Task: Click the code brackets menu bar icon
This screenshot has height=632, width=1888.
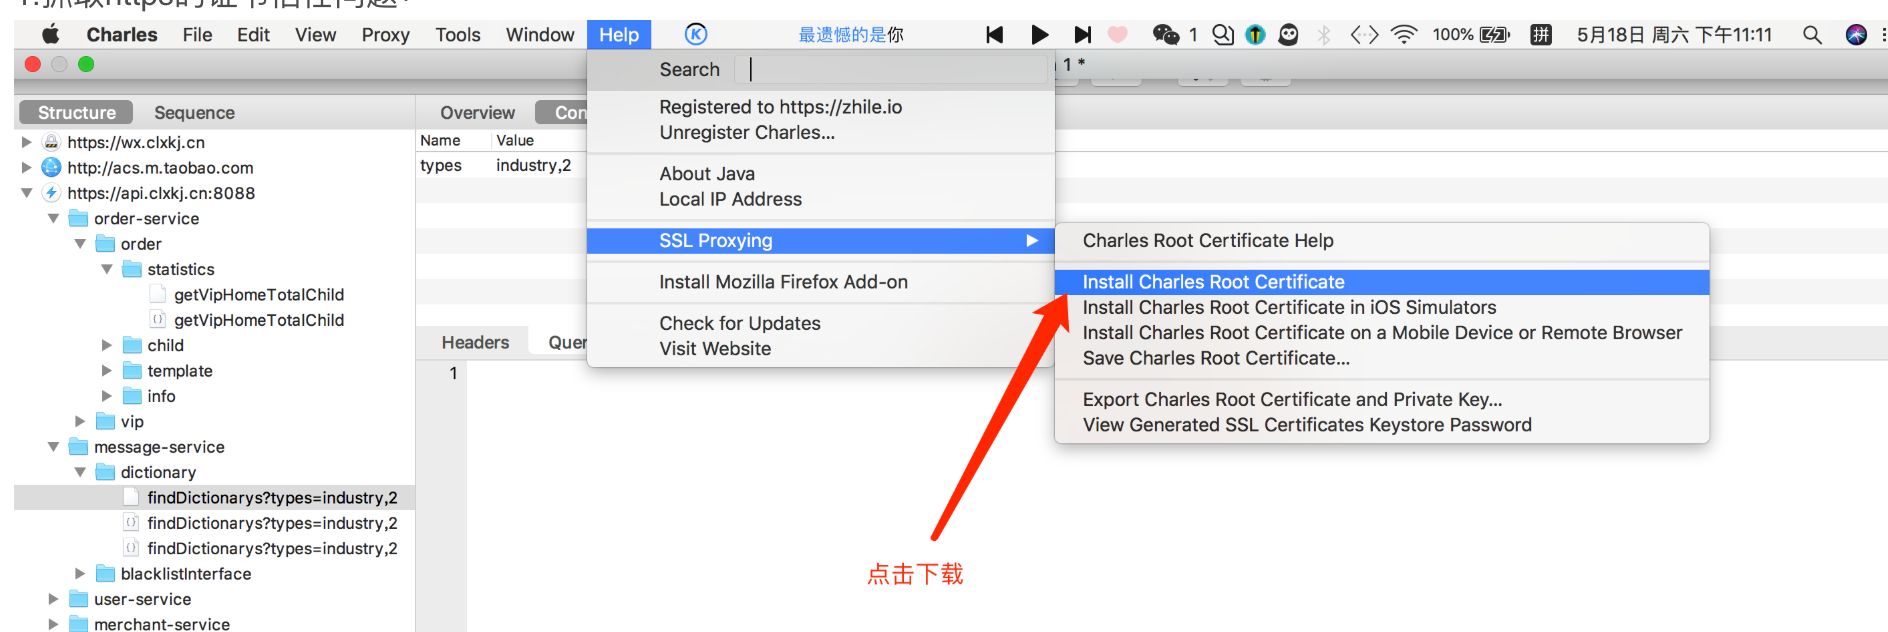Action: click(1364, 35)
